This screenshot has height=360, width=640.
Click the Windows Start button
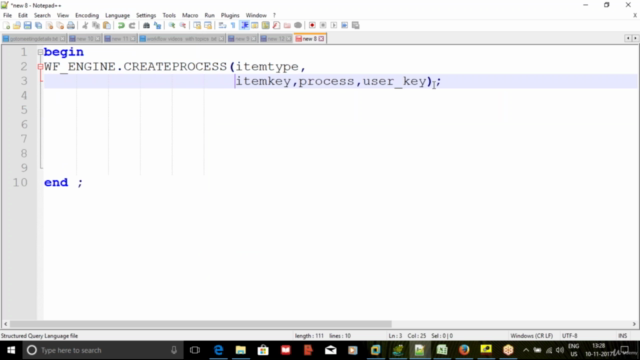click(x=11, y=350)
